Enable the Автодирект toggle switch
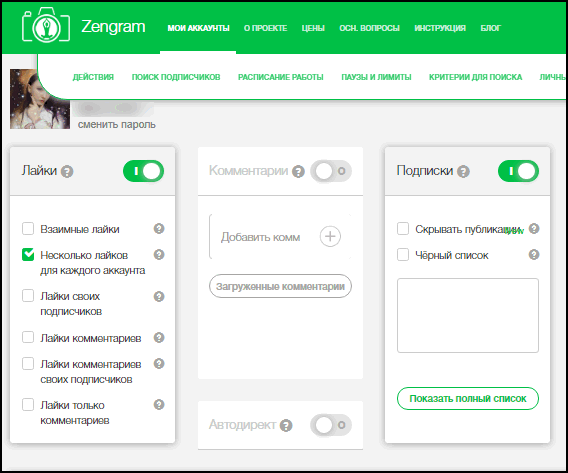The height and width of the screenshot is (473, 568). coord(331,425)
